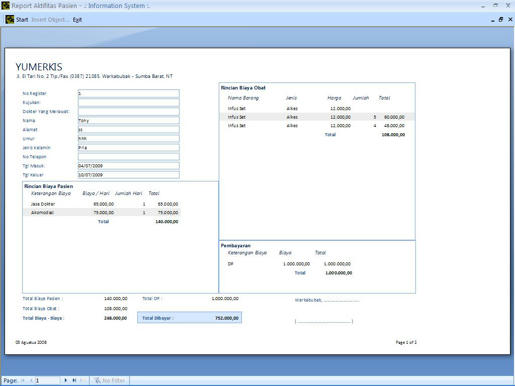Click the 1.000.000,00 total under Pembayaran
The height and width of the screenshot is (386, 515).
click(338, 273)
